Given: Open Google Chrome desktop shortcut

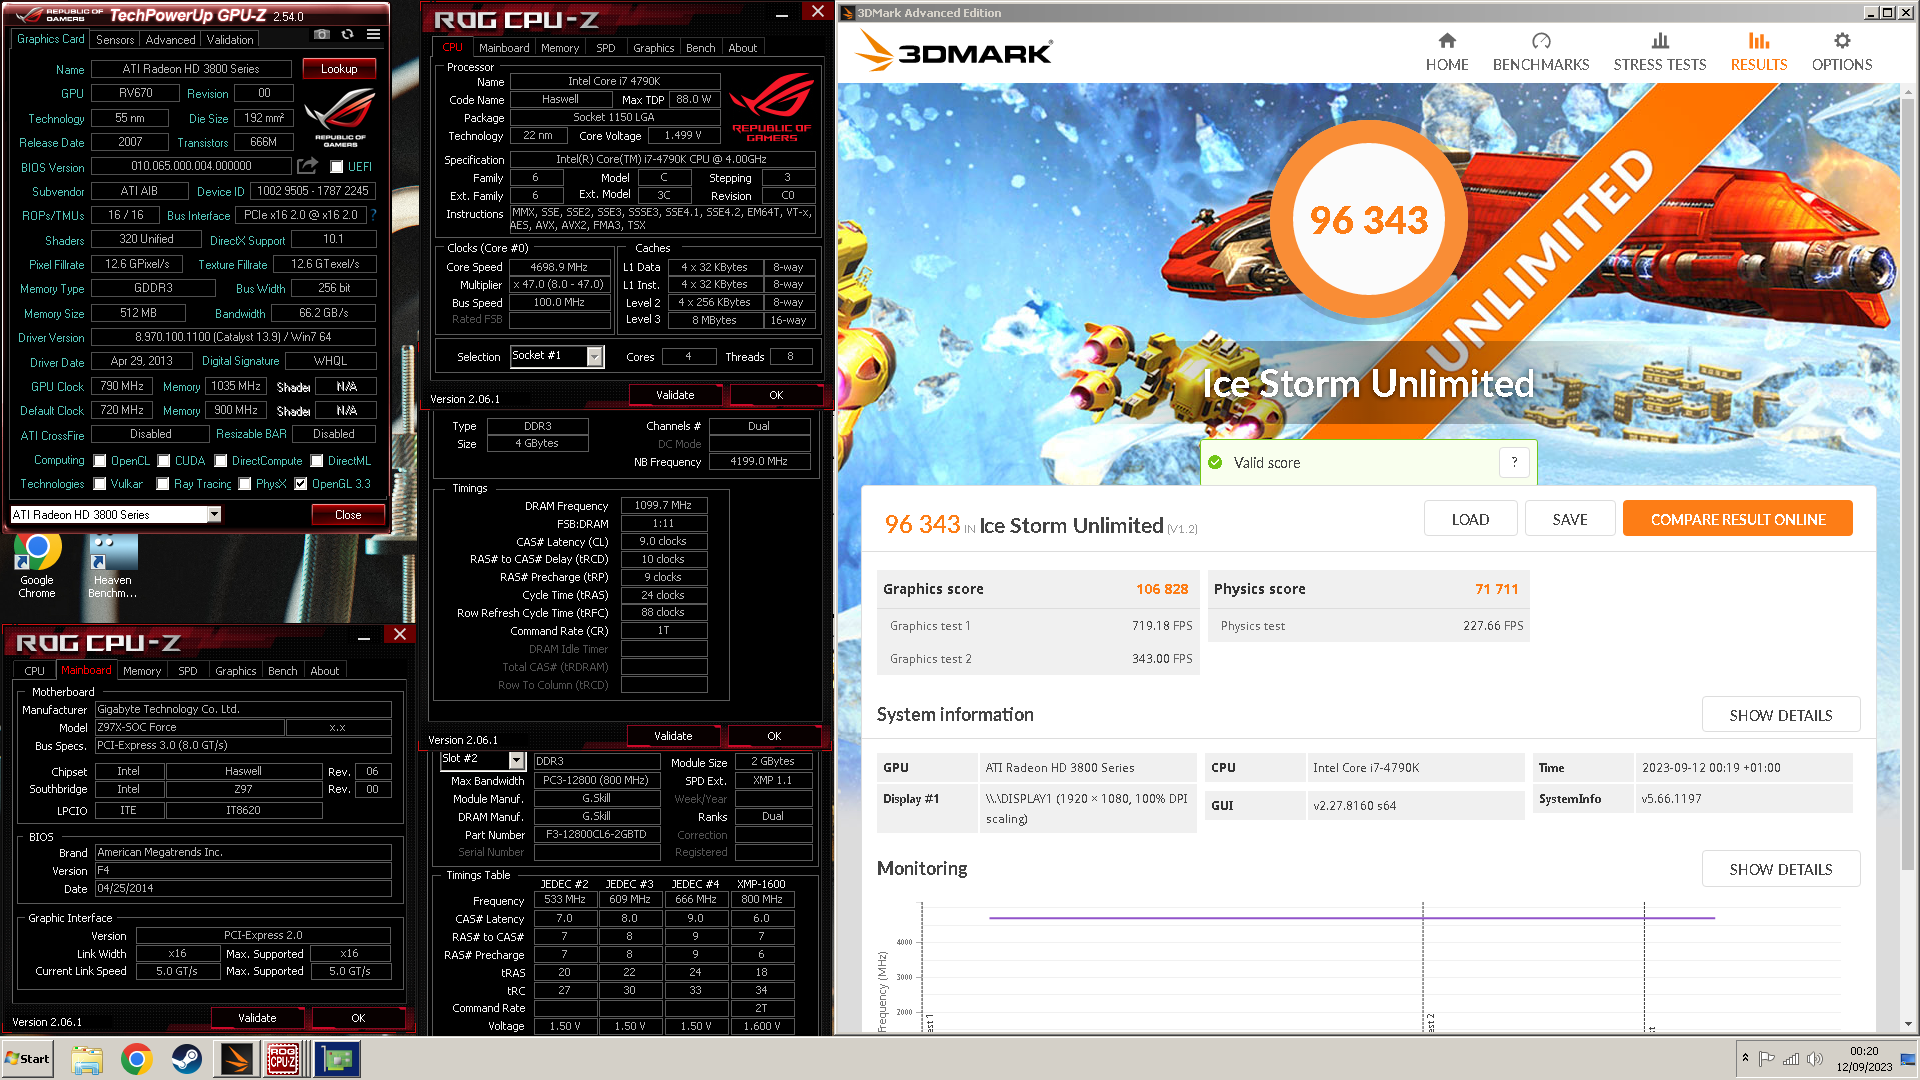Looking at the screenshot, I should pos(37,566).
